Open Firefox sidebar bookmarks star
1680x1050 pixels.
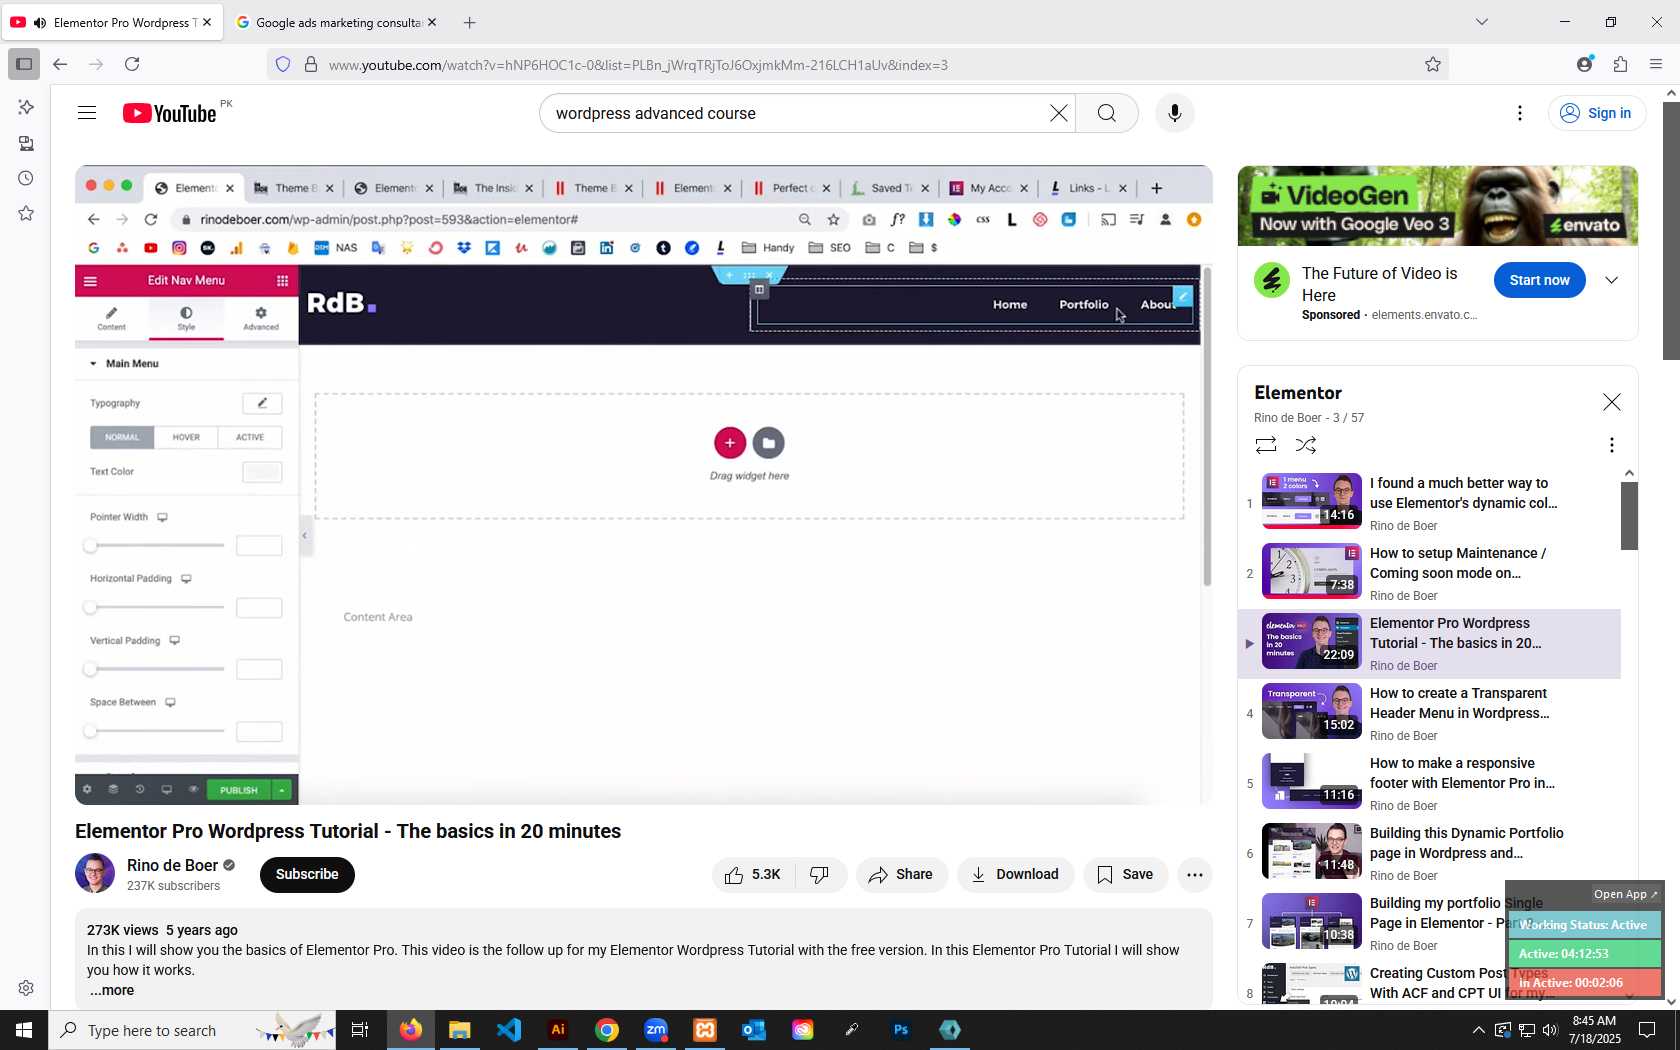(x=26, y=213)
